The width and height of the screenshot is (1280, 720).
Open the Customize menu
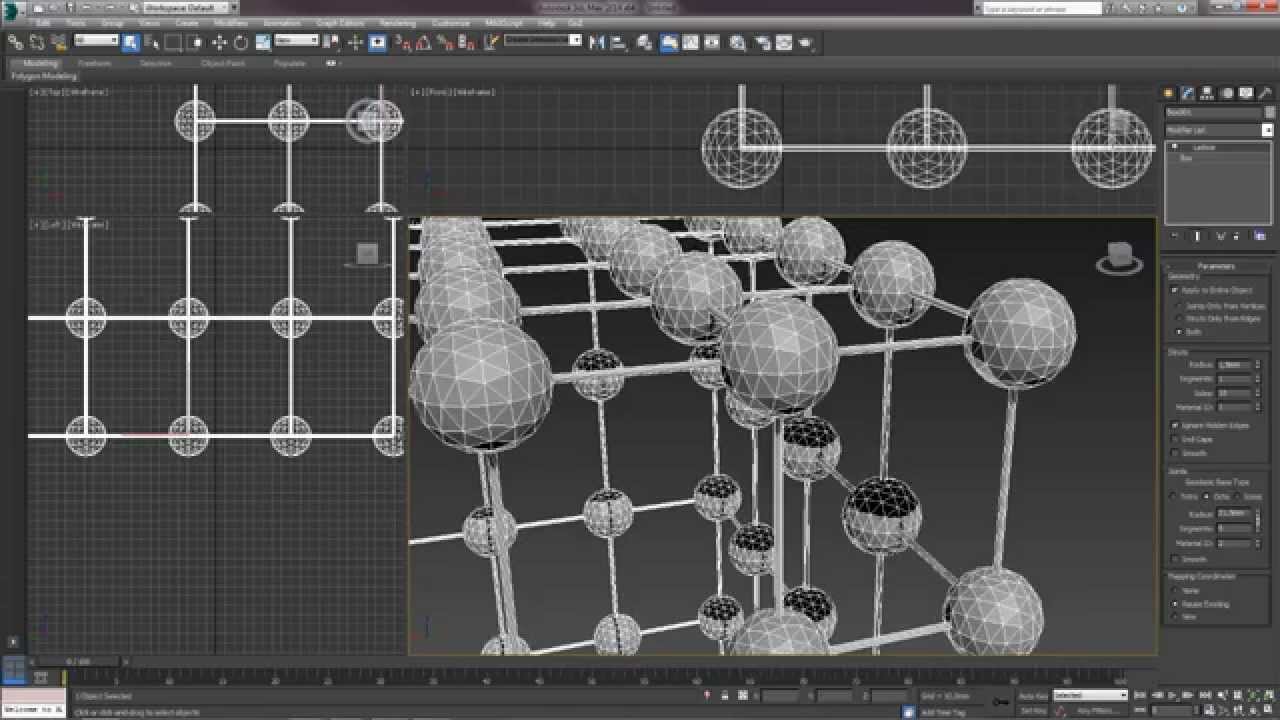pos(451,22)
